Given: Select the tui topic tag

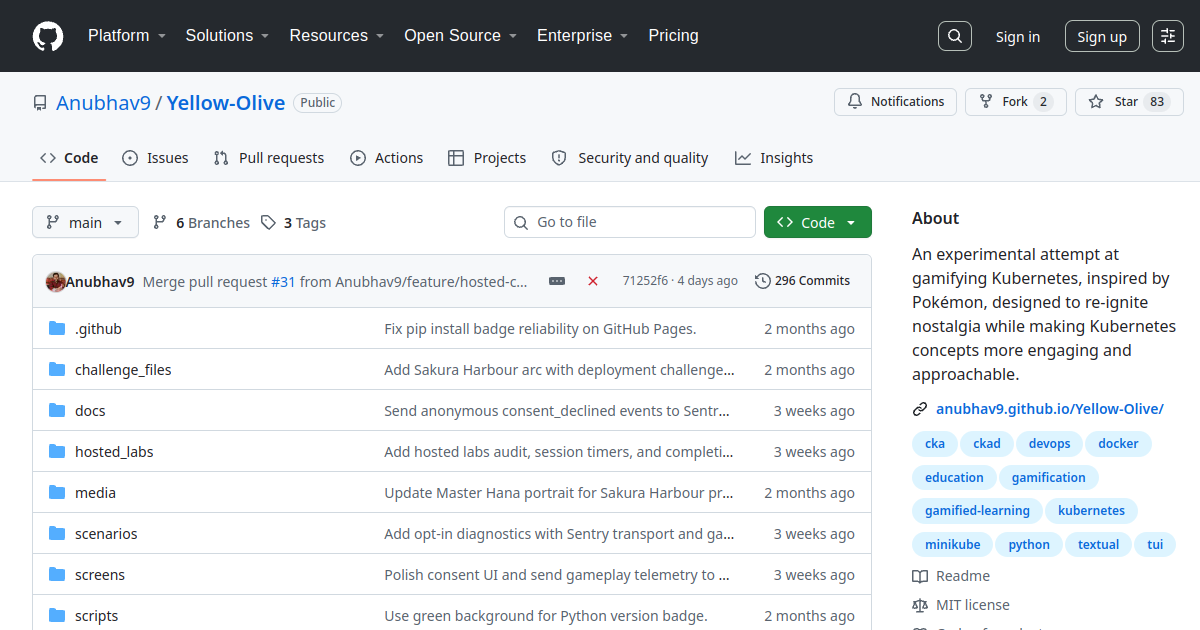Looking at the screenshot, I should pyautogui.click(x=1155, y=545).
